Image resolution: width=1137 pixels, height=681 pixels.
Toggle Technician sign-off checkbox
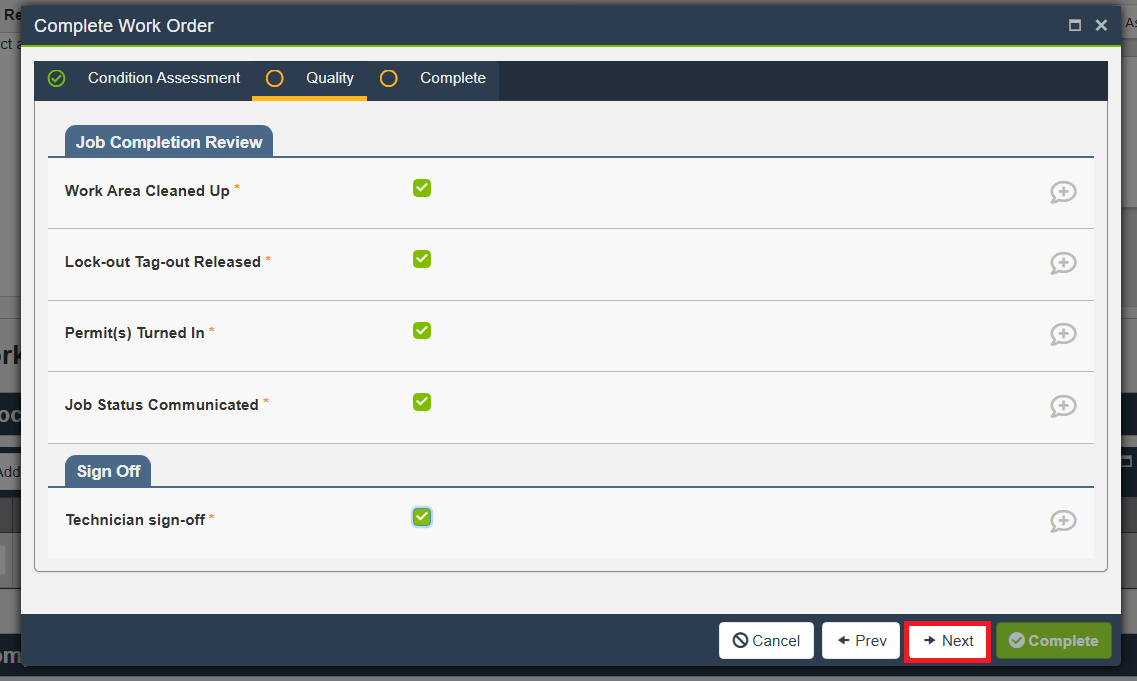422,517
